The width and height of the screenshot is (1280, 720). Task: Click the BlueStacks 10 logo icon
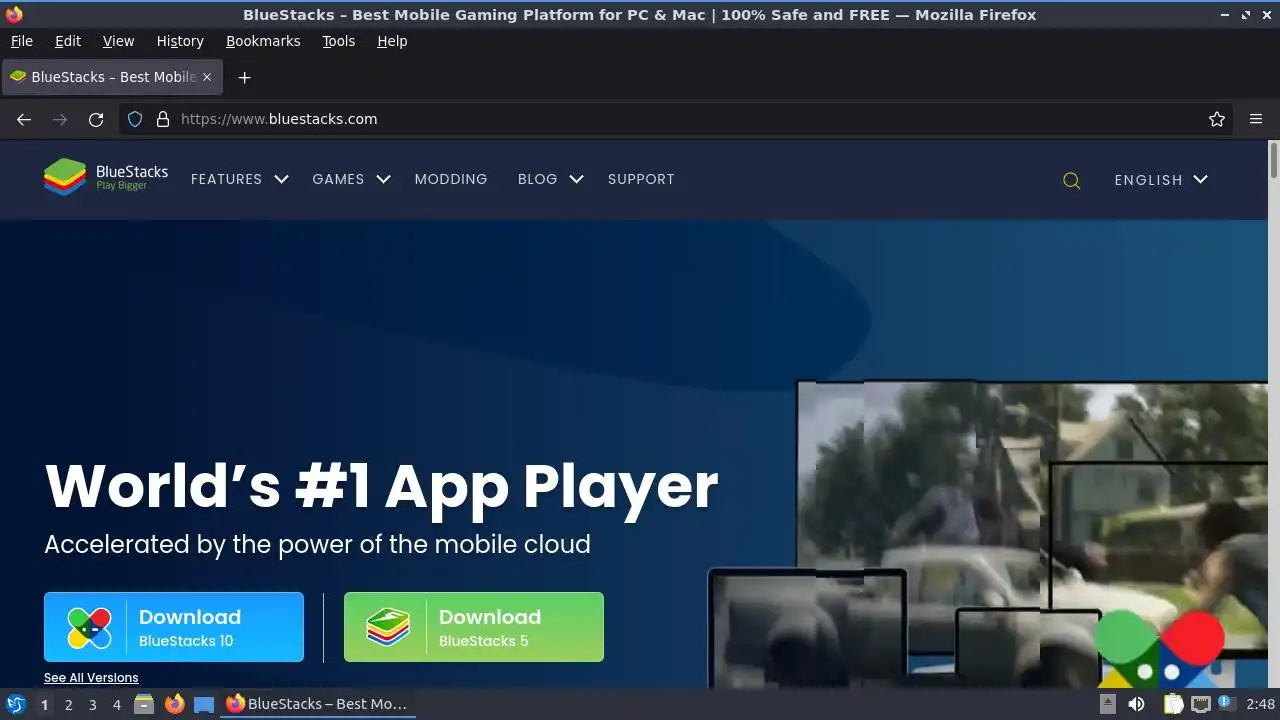(89, 628)
